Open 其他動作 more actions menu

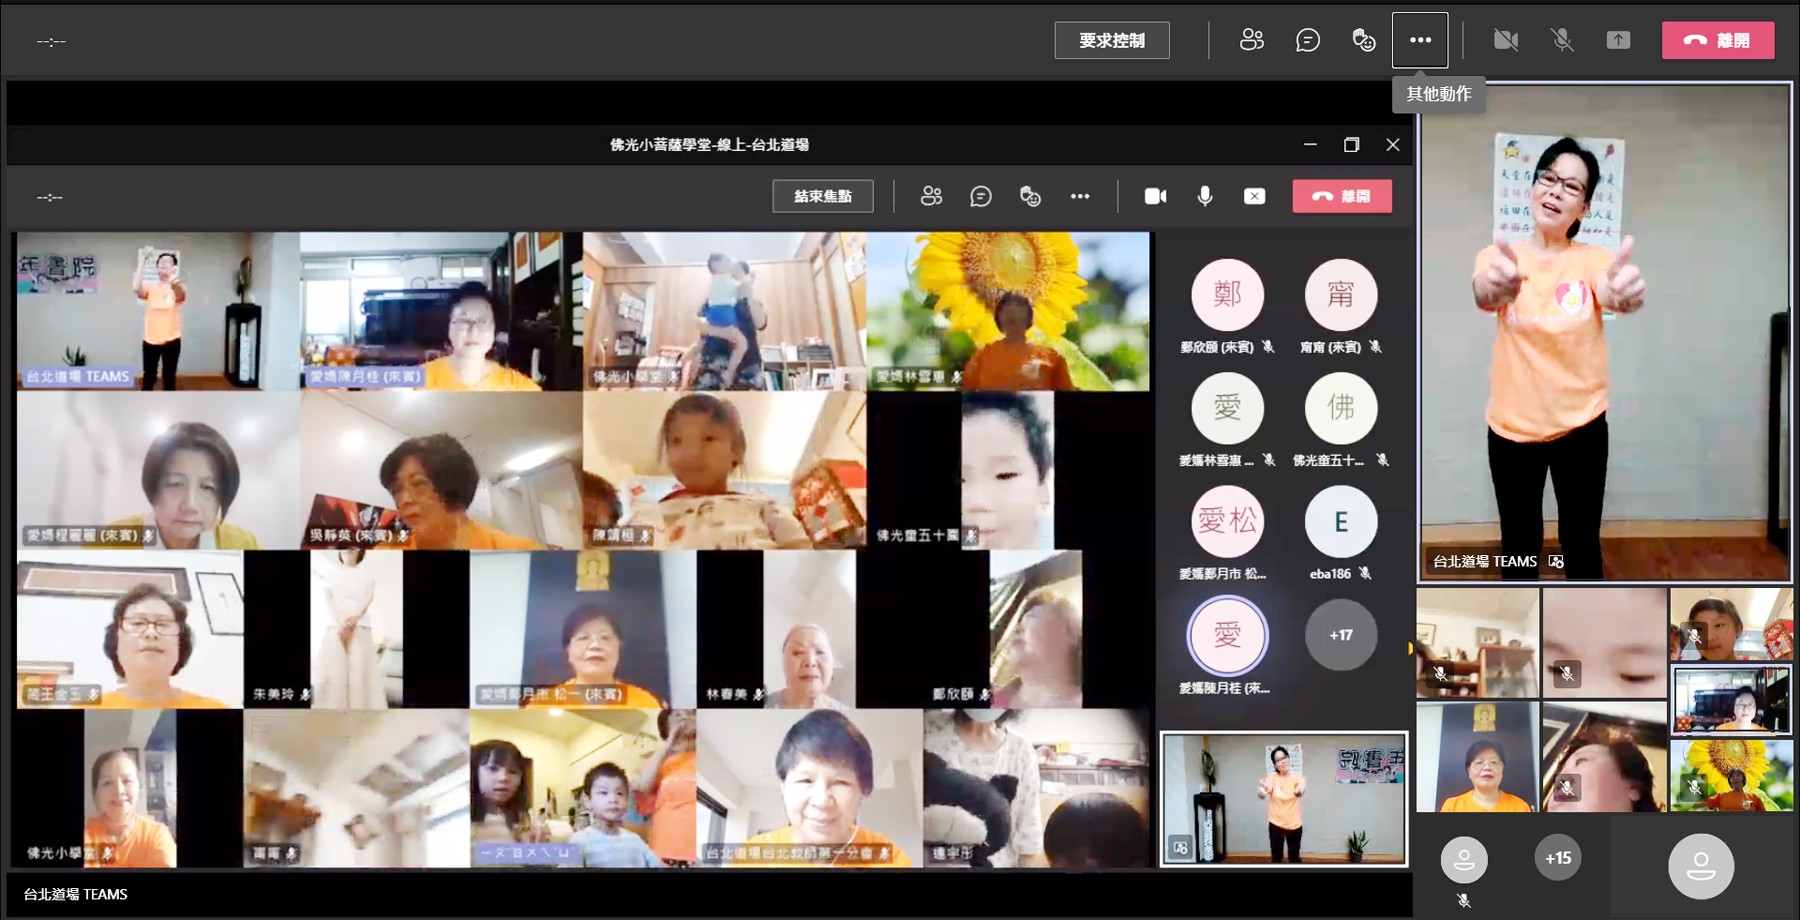[1420, 40]
